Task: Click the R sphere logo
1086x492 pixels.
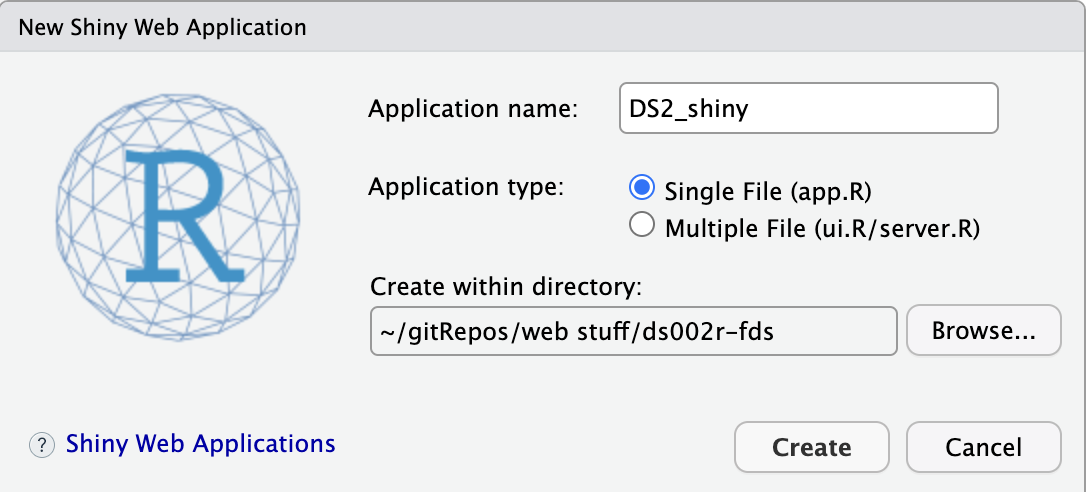Action: pos(177,216)
